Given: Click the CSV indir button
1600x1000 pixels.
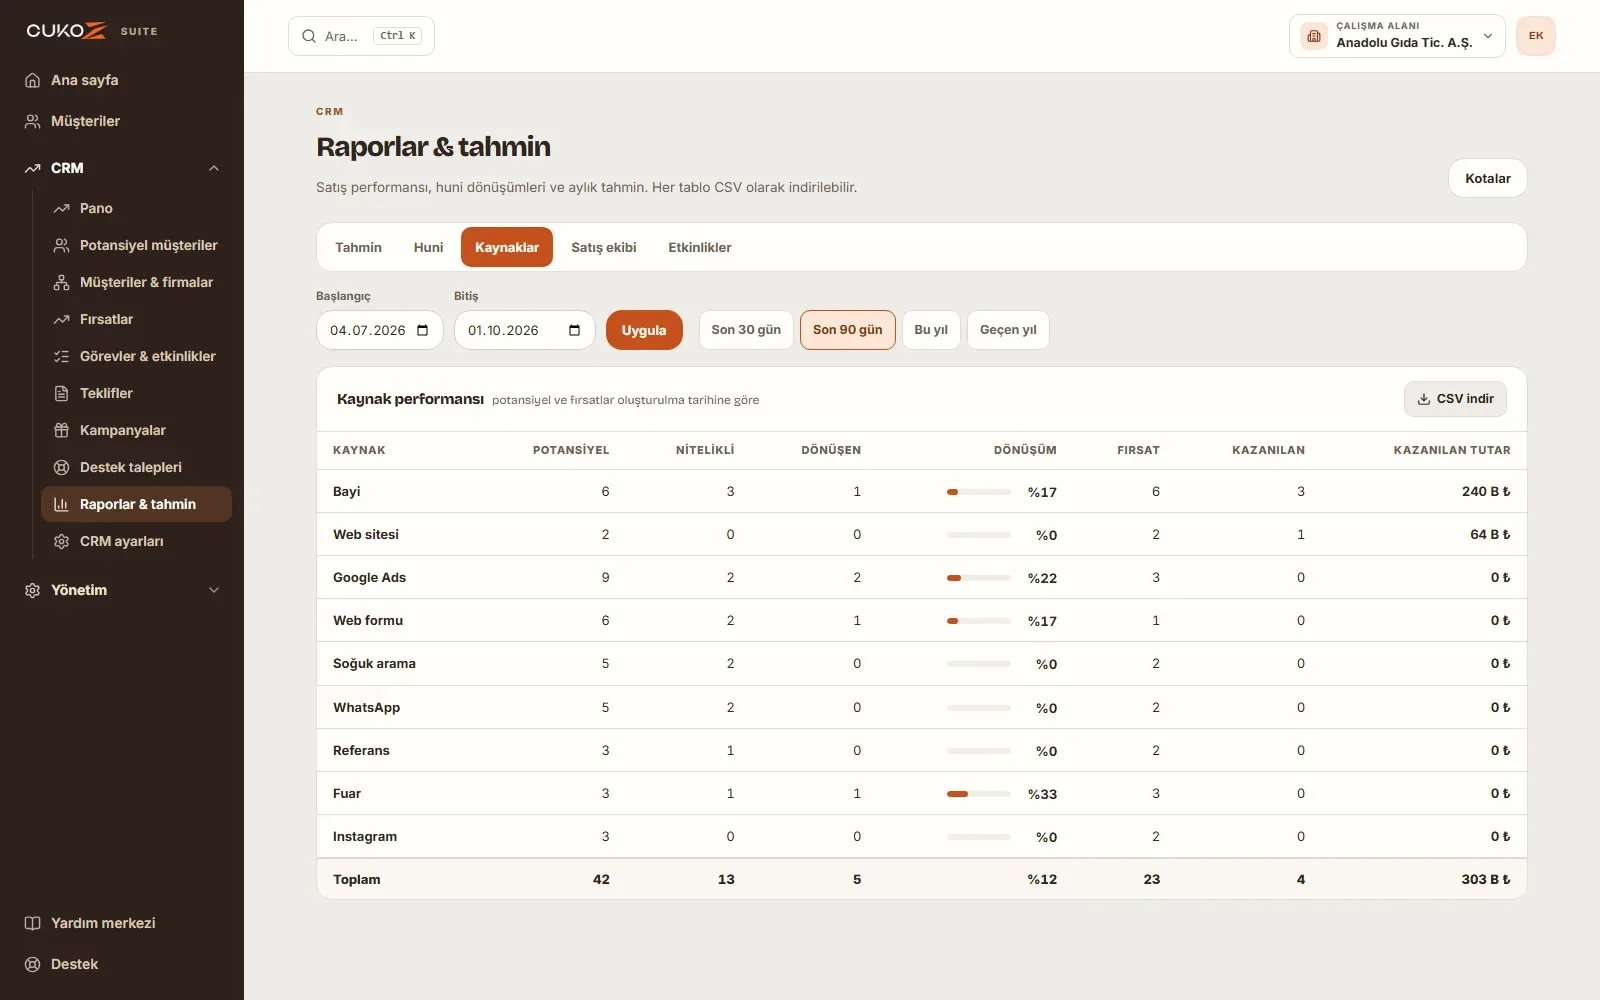Looking at the screenshot, I should pos(1455,399).
